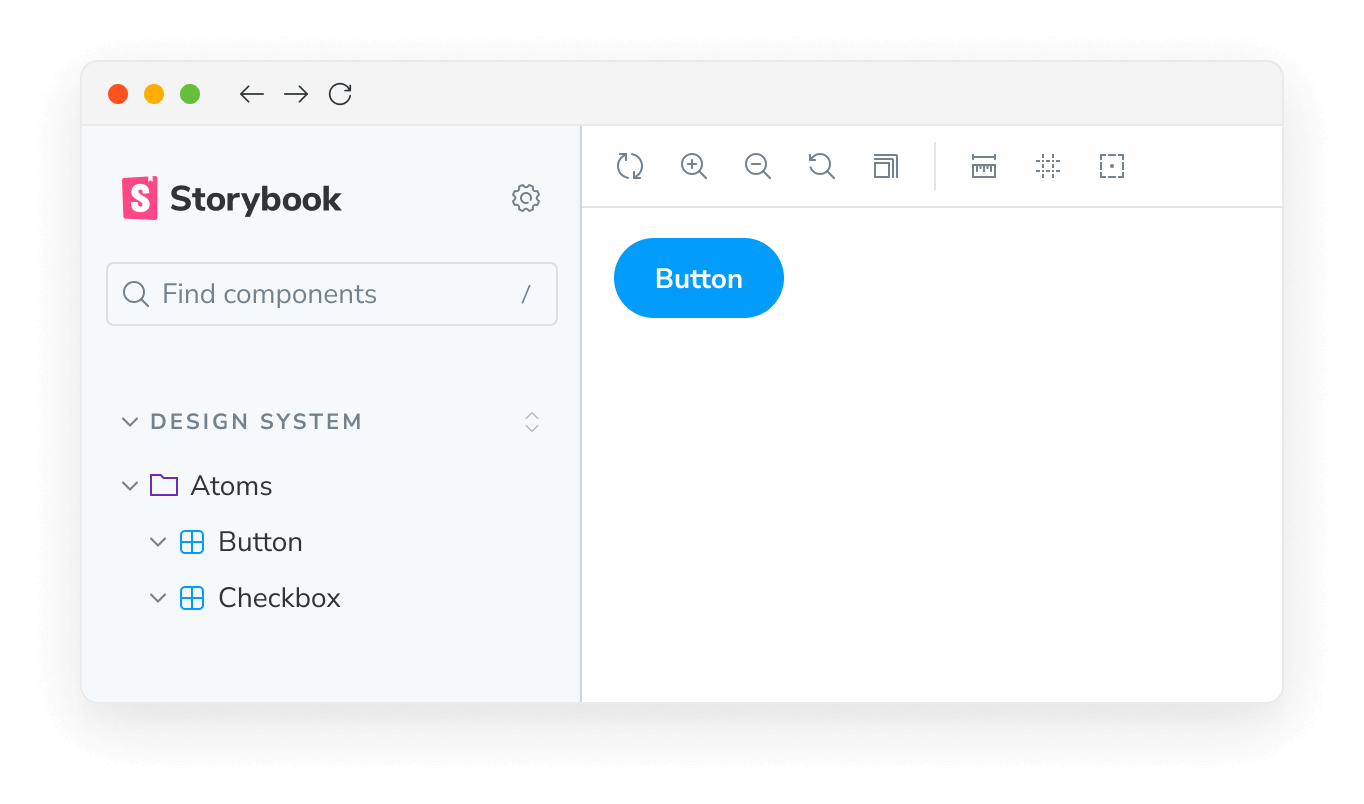Open Storybook settings via gear icon

tap(526, 198)
